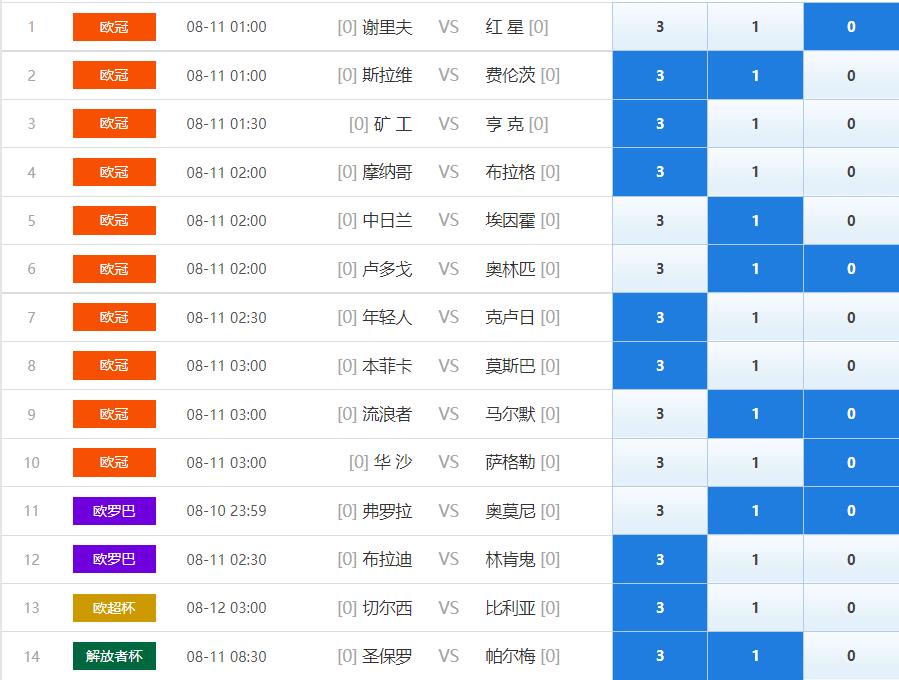Deselect option 3 for 布拉迪 vs 林肯鬼
Image resolution: width=899 pixels, height=680 pixels.
pyautogui.click(x=660, y=560)
